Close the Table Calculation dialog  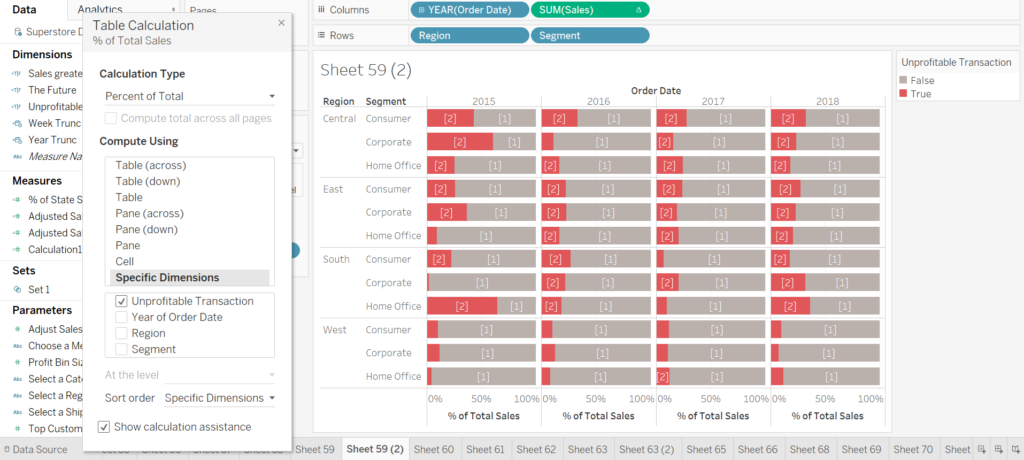281,23
